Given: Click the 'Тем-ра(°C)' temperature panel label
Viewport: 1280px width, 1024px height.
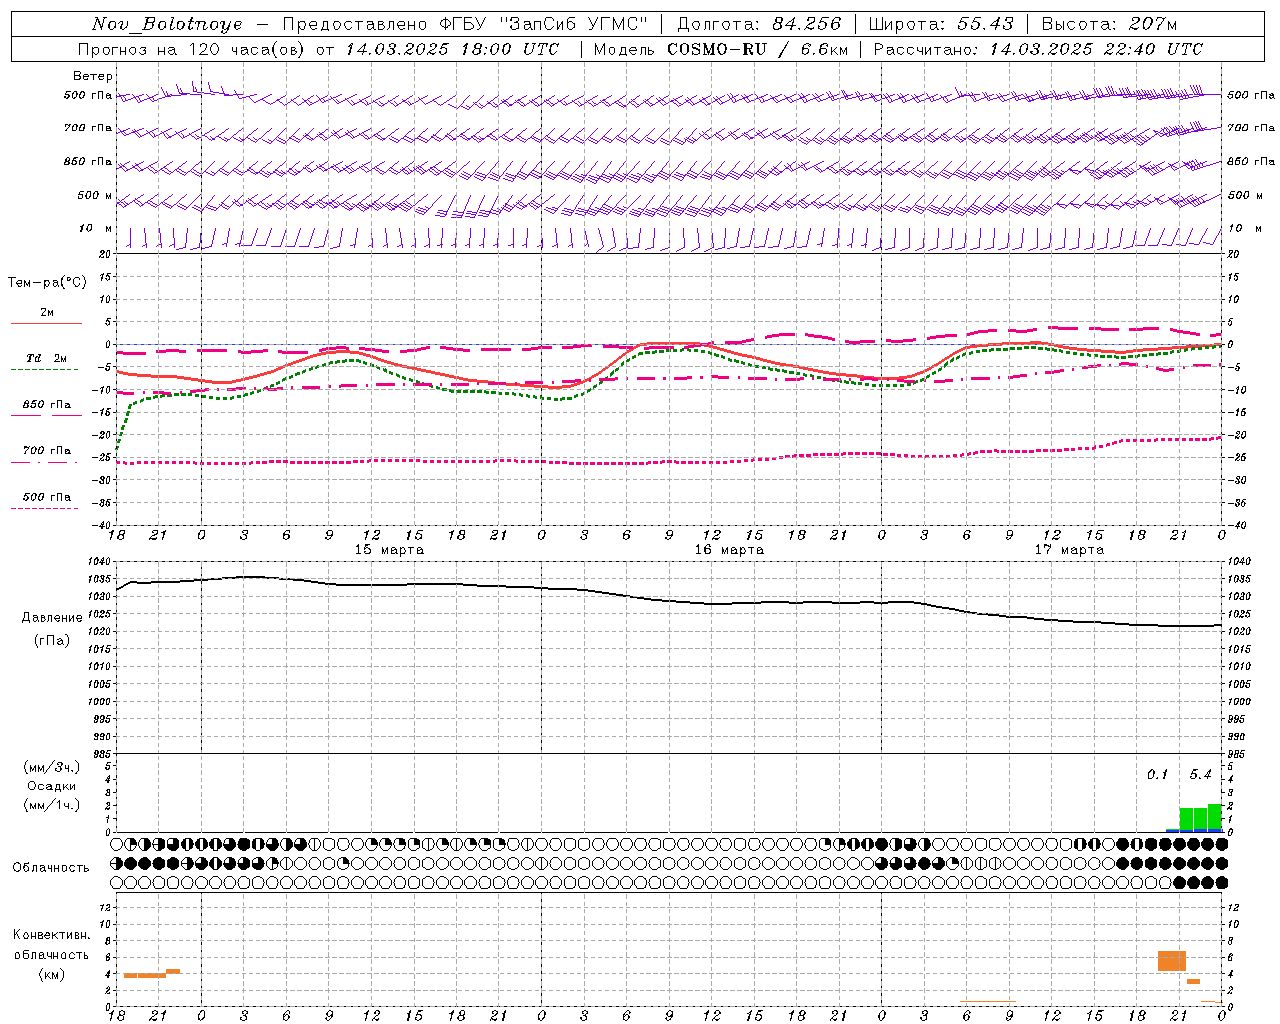Looking at the screenshot, I should pos(47,283).
